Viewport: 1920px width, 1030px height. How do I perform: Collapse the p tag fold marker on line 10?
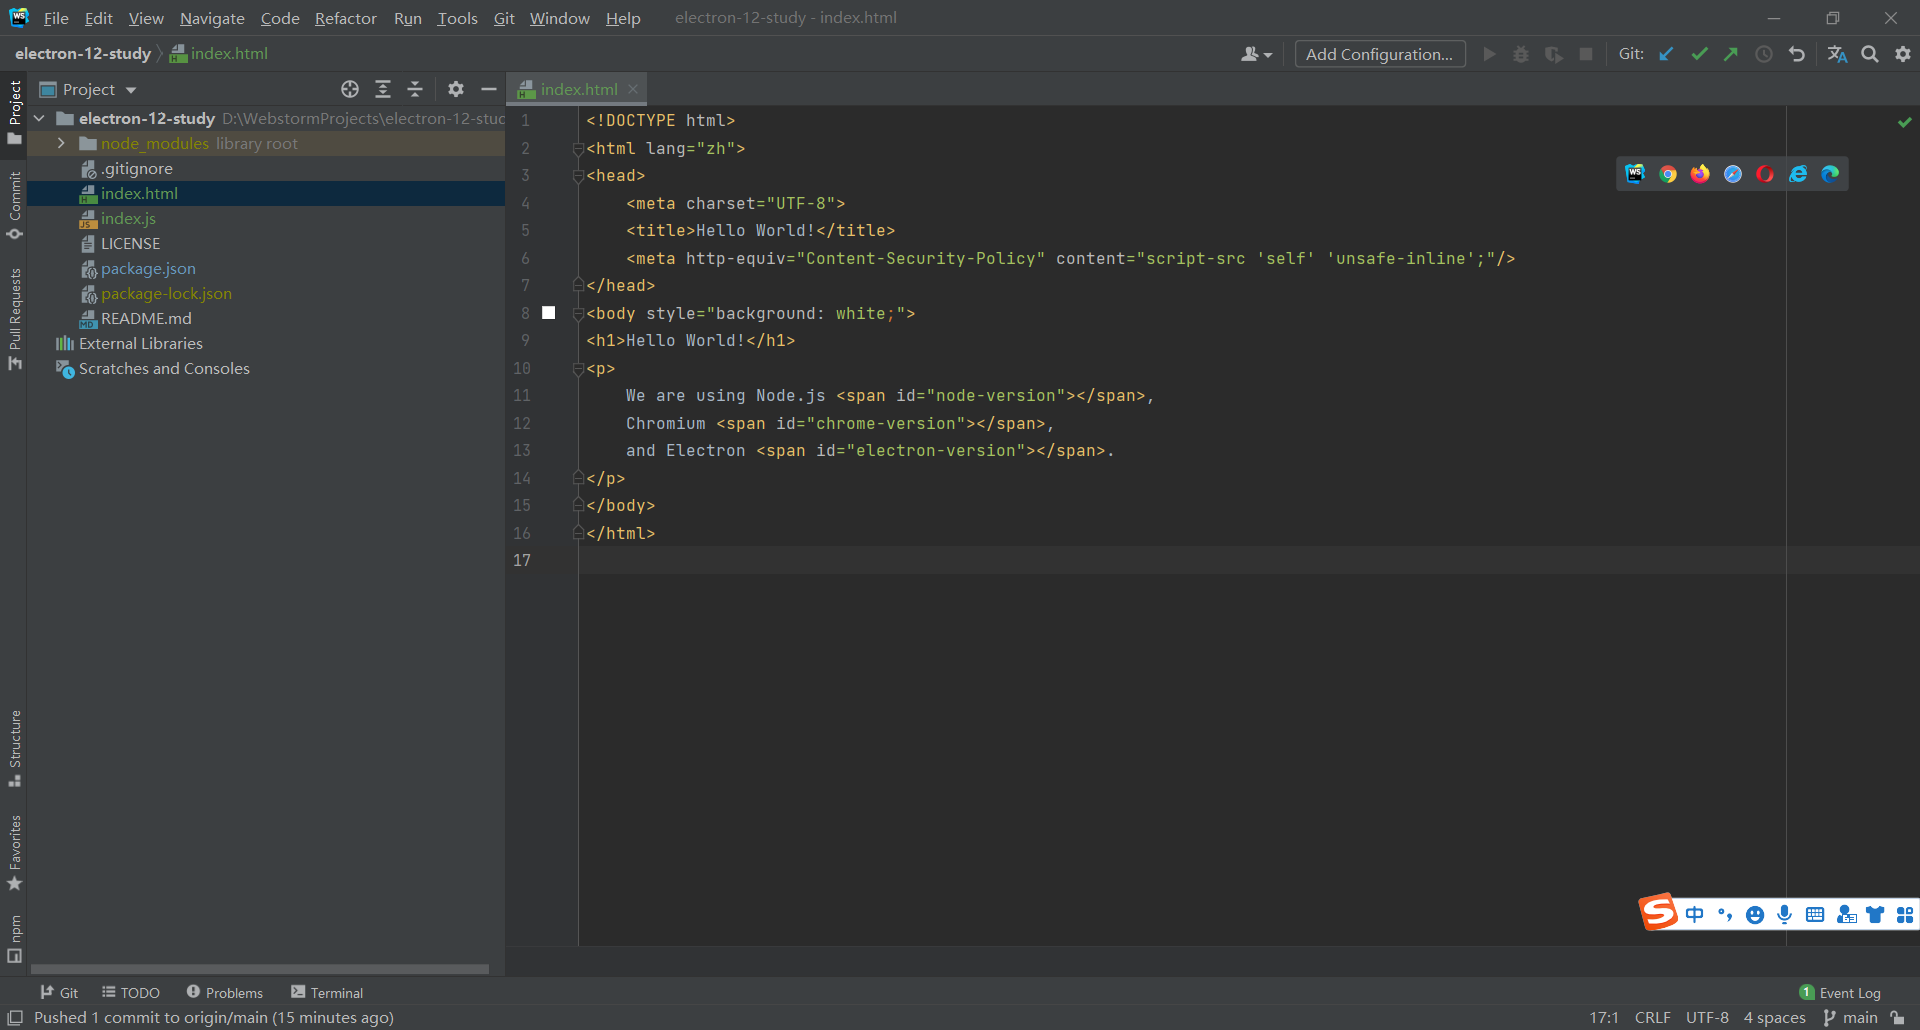[x=578, y=369]
